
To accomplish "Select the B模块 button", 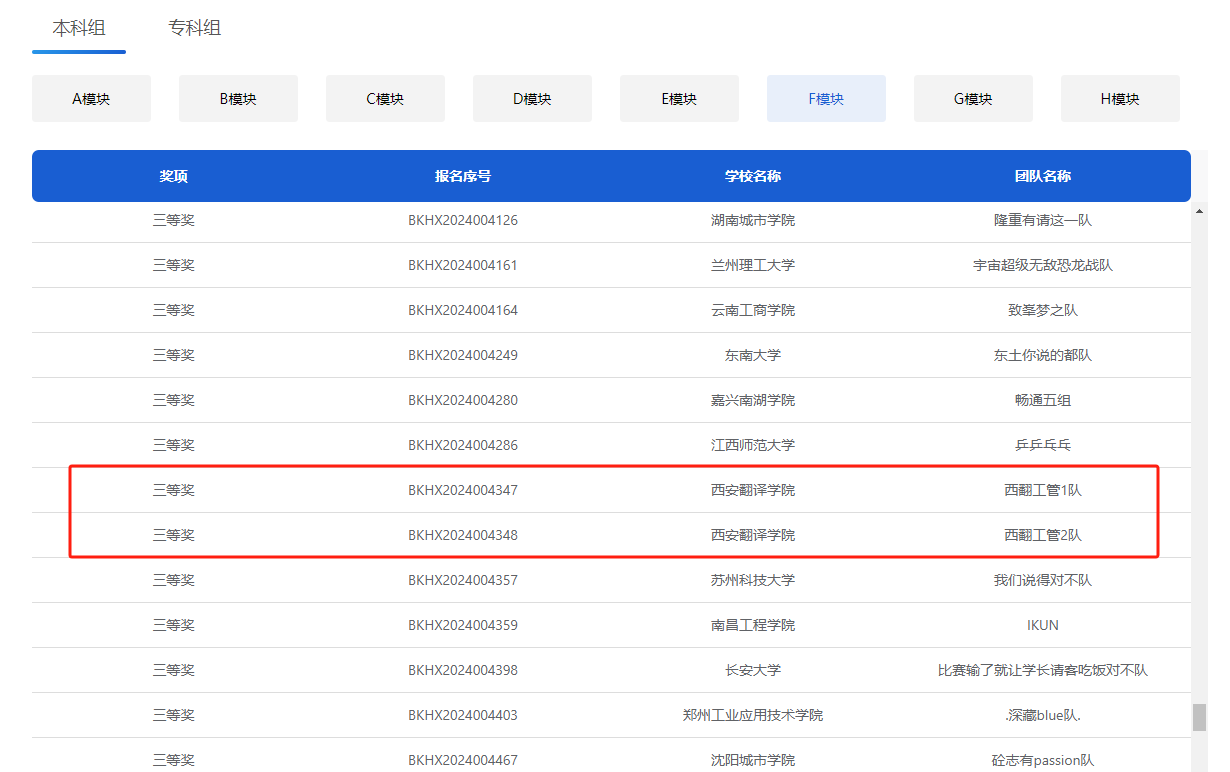I will tap(238, 99).
